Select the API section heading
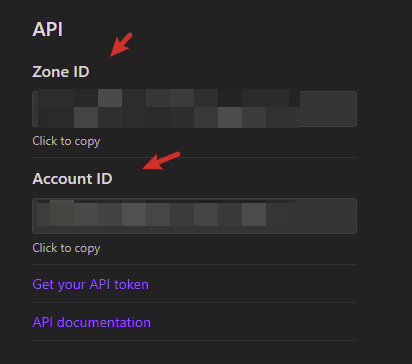This screenshot has width=412, height=364. click(x=47, y=29)
